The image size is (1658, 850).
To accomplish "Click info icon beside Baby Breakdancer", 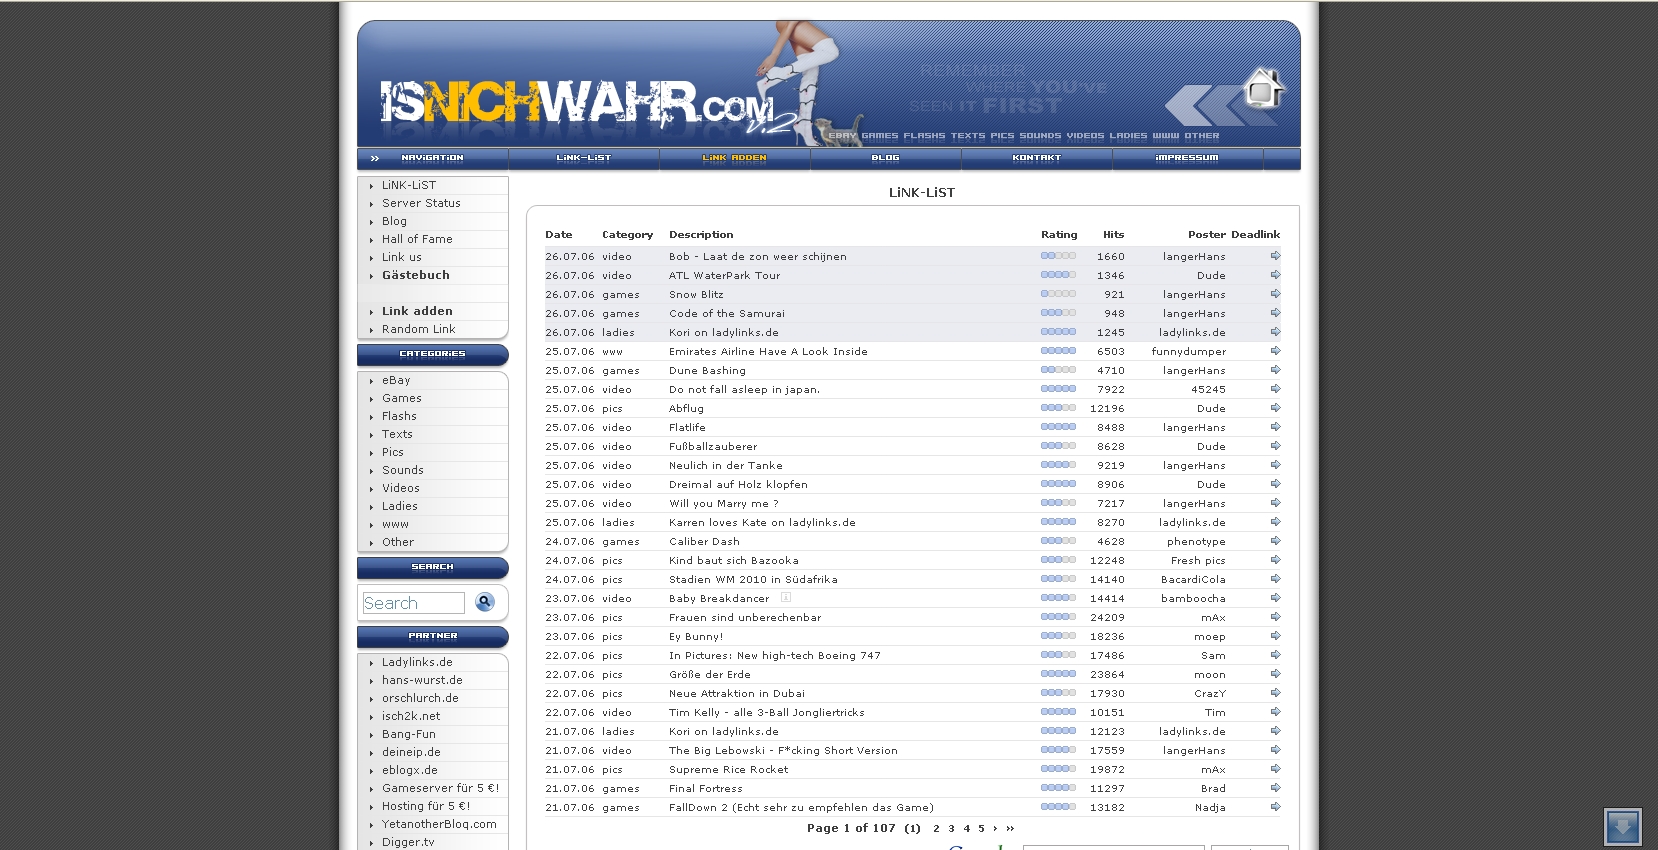I will (x=786, y=598).
